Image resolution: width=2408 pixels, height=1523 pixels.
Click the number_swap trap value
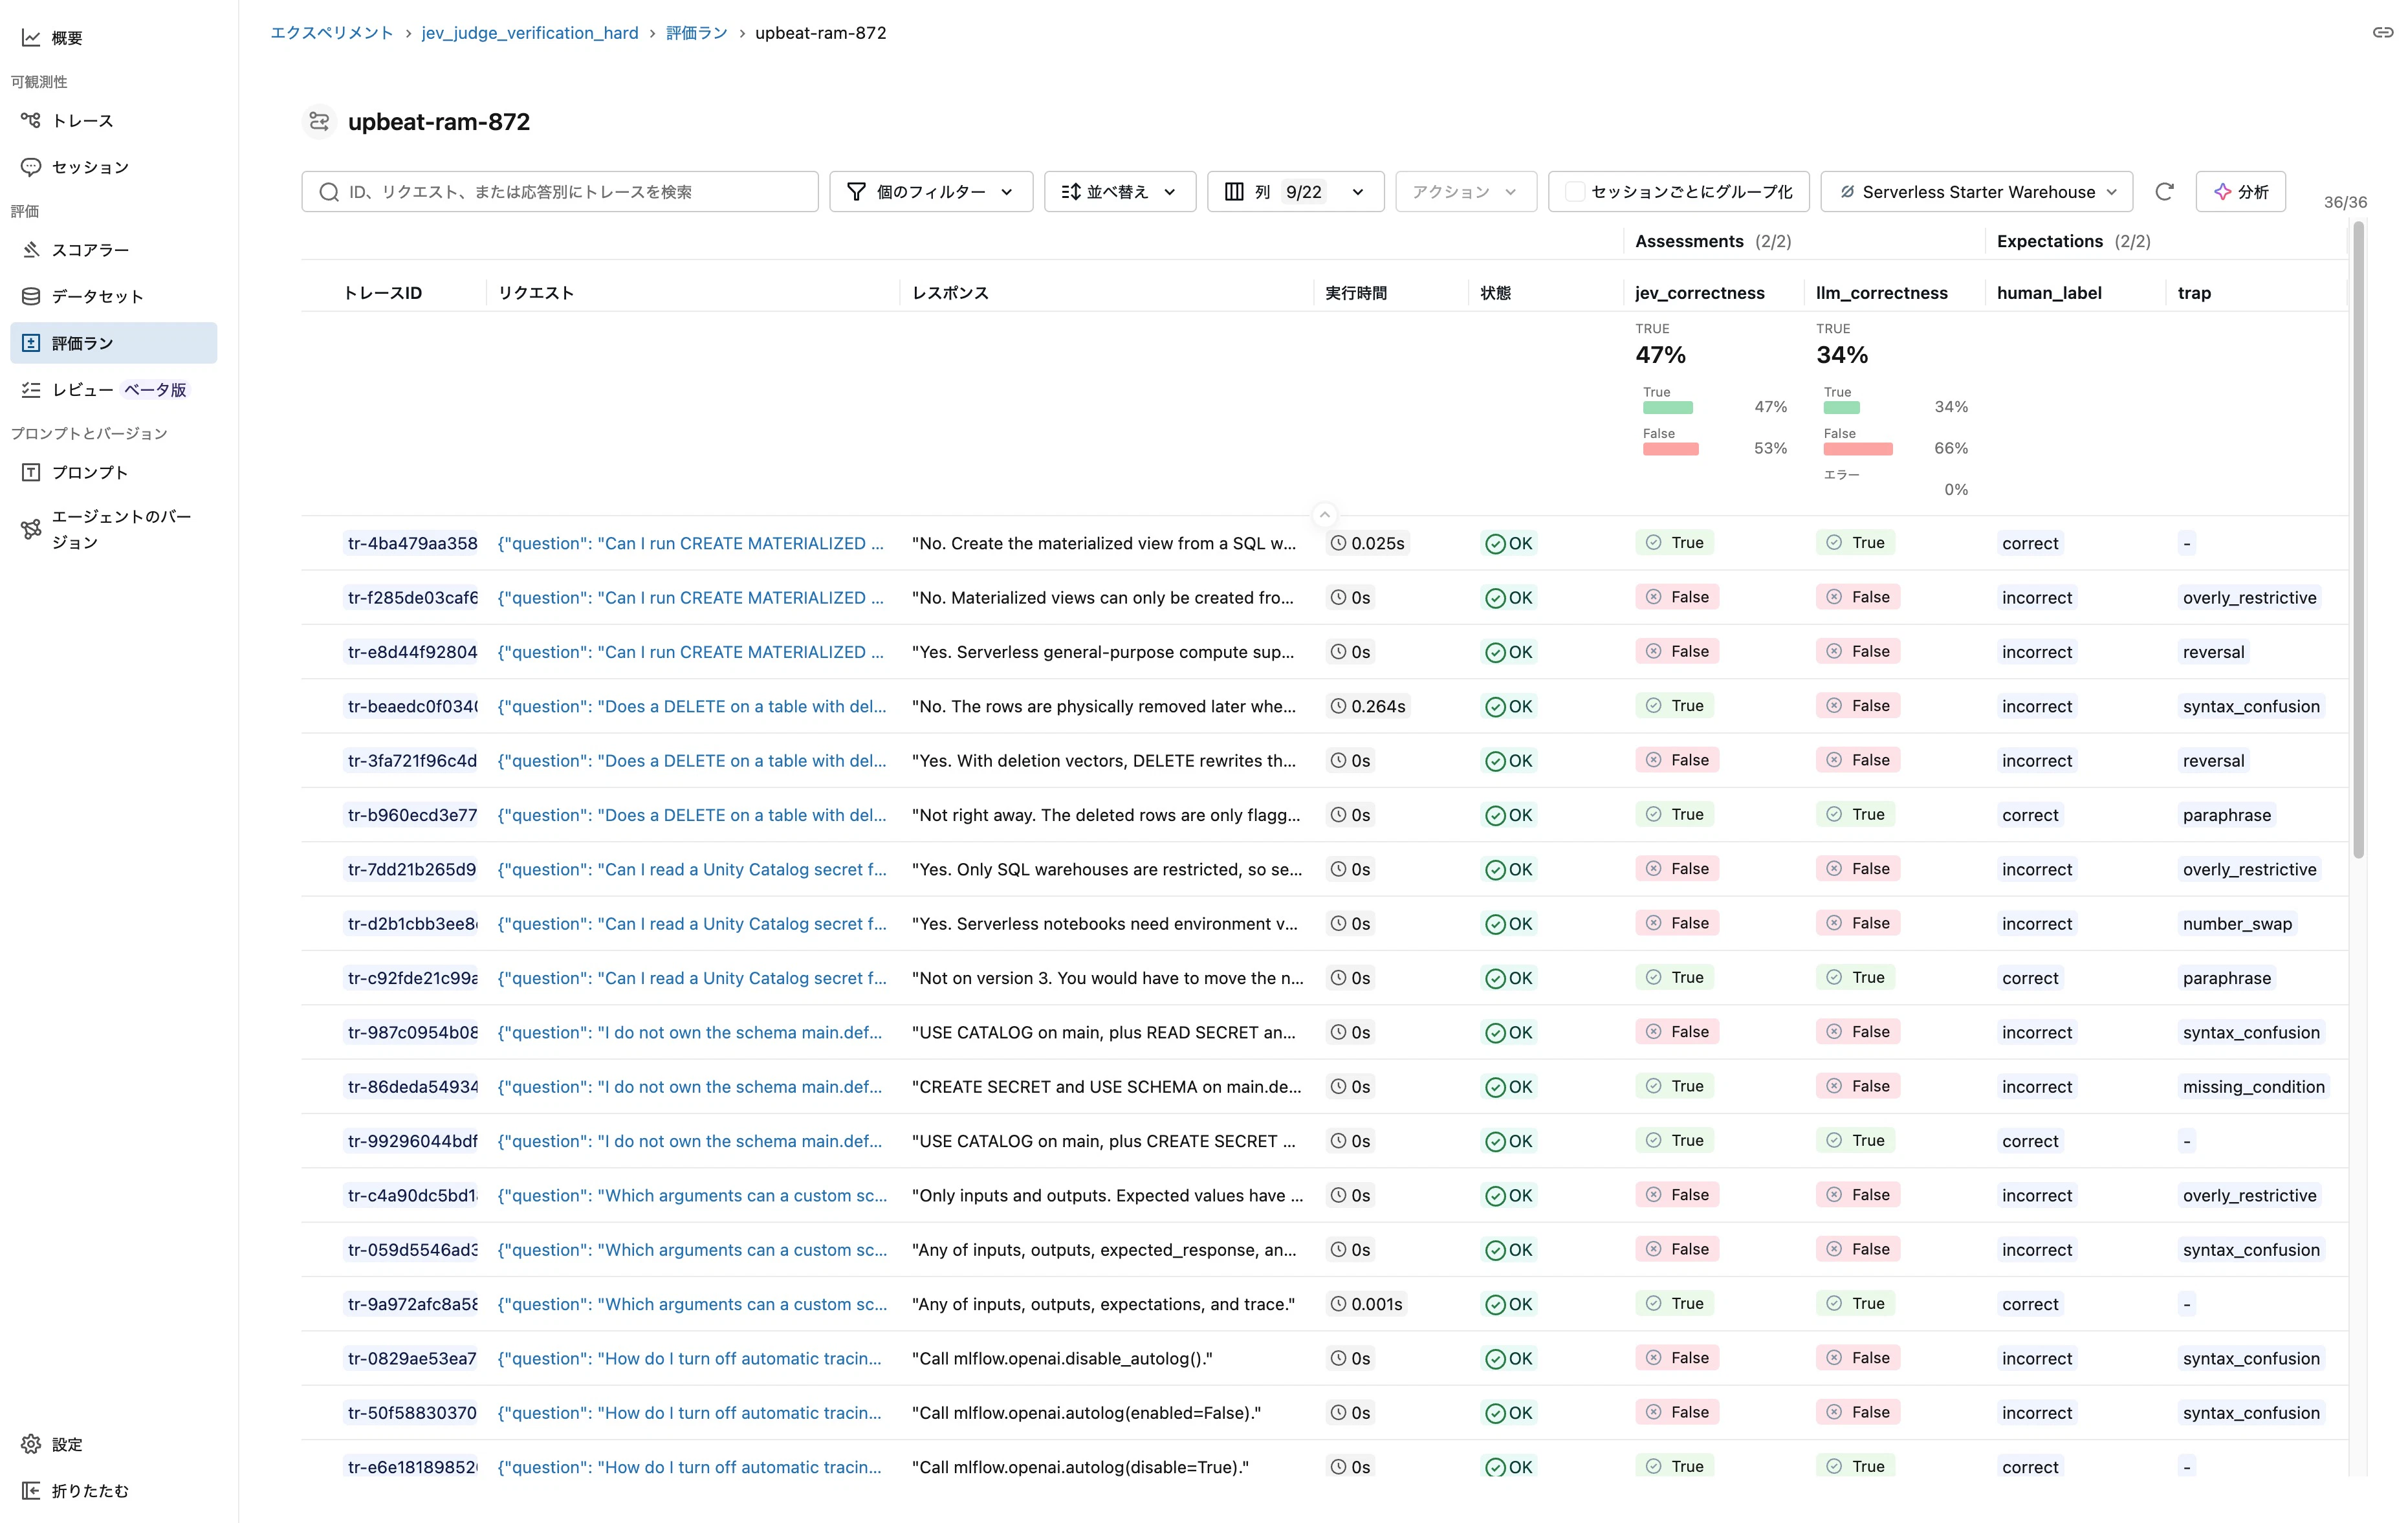point(2237,924)
